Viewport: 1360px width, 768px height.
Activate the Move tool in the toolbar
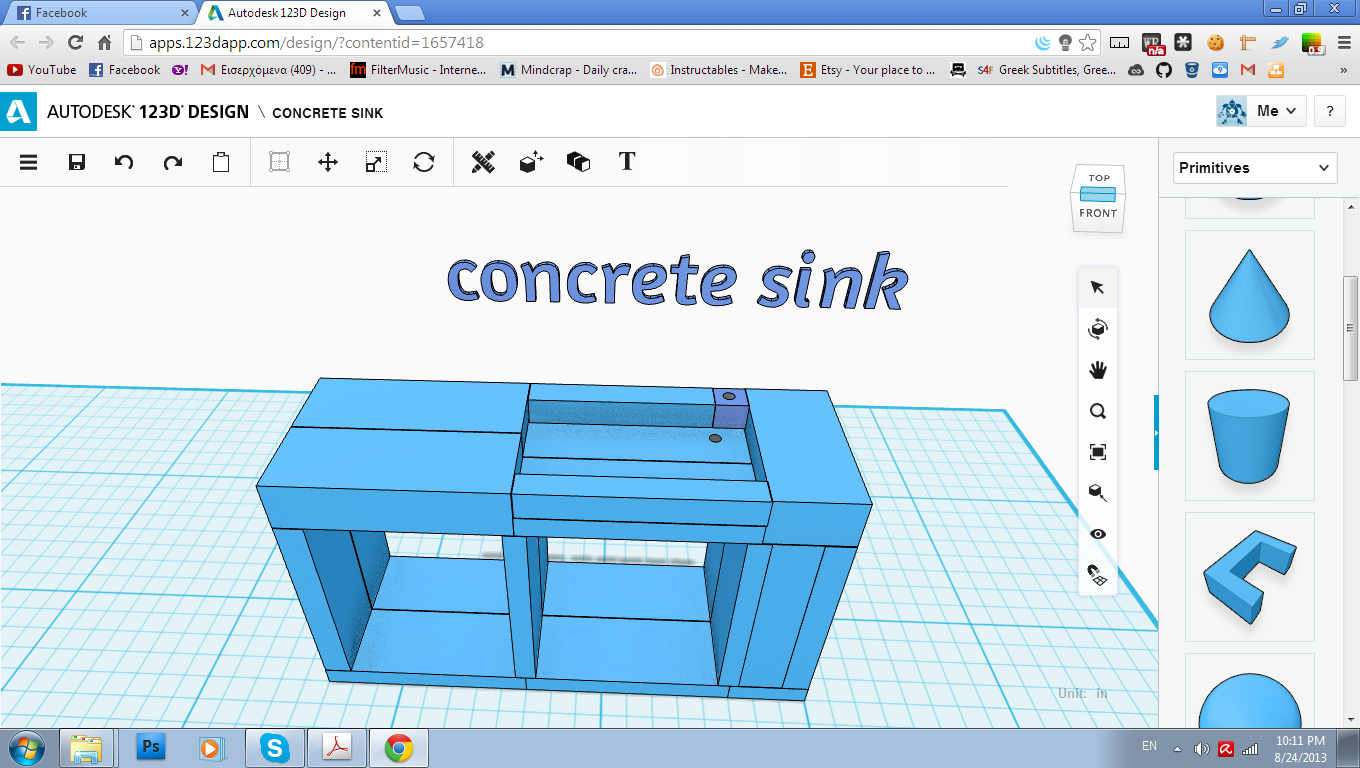pyautogui.click(x=328, y=161)
